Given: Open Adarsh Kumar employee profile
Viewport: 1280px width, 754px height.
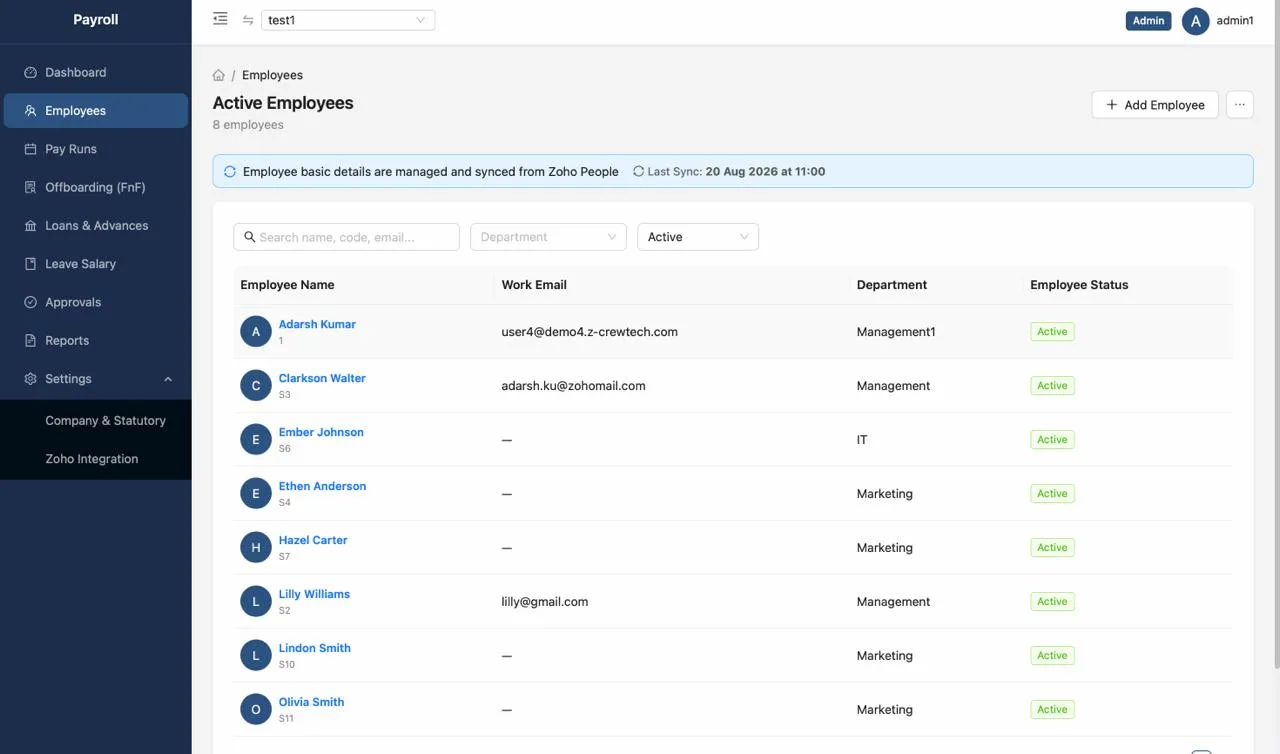Looking at the screenshot, I should coord(317,324).
